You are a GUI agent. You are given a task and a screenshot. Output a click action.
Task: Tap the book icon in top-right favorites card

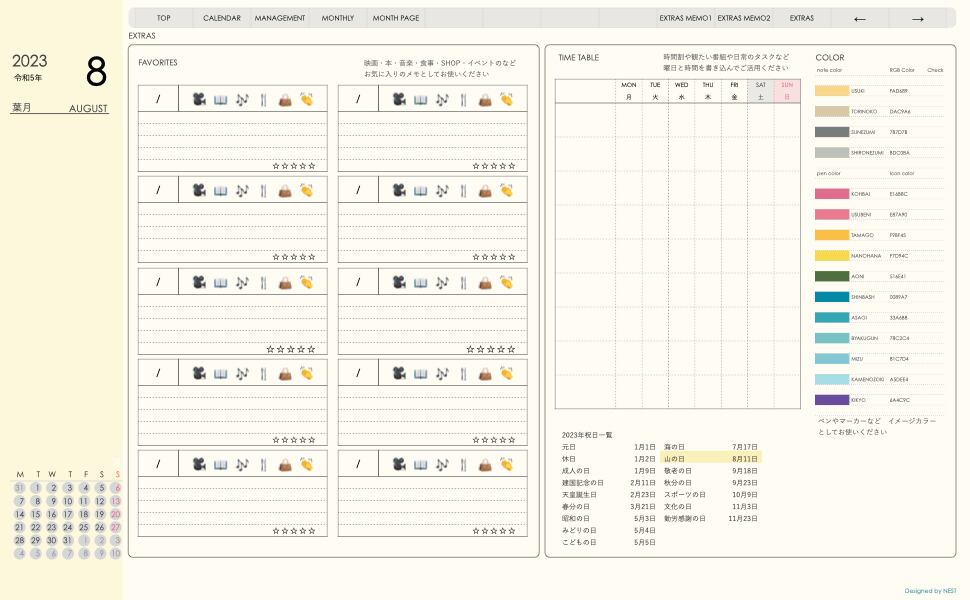[420, 100]
